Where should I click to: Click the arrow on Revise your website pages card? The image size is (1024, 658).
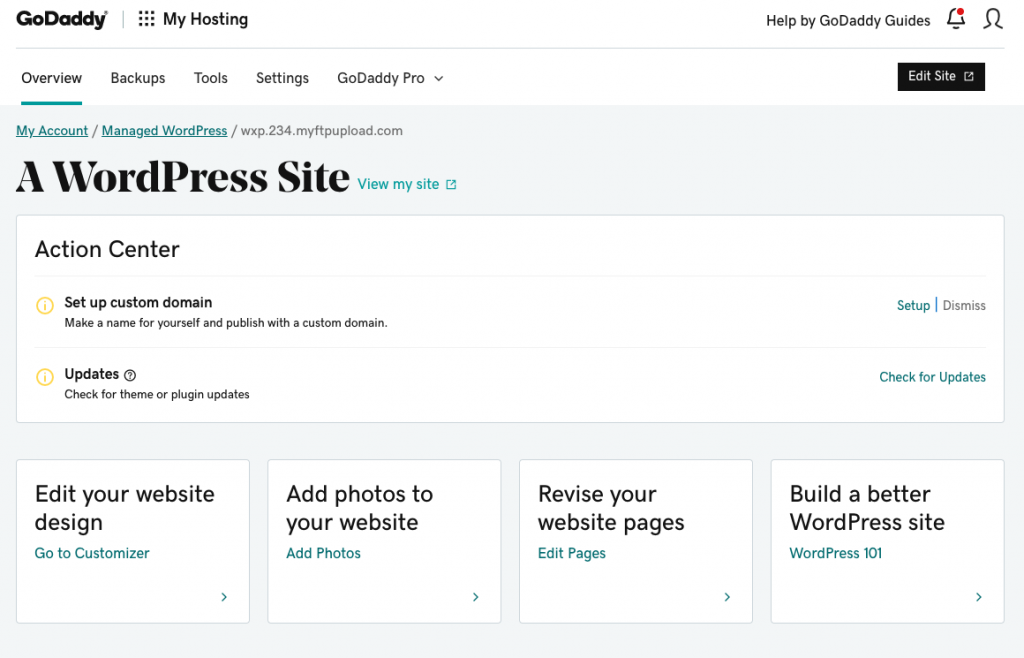point(727,597)
